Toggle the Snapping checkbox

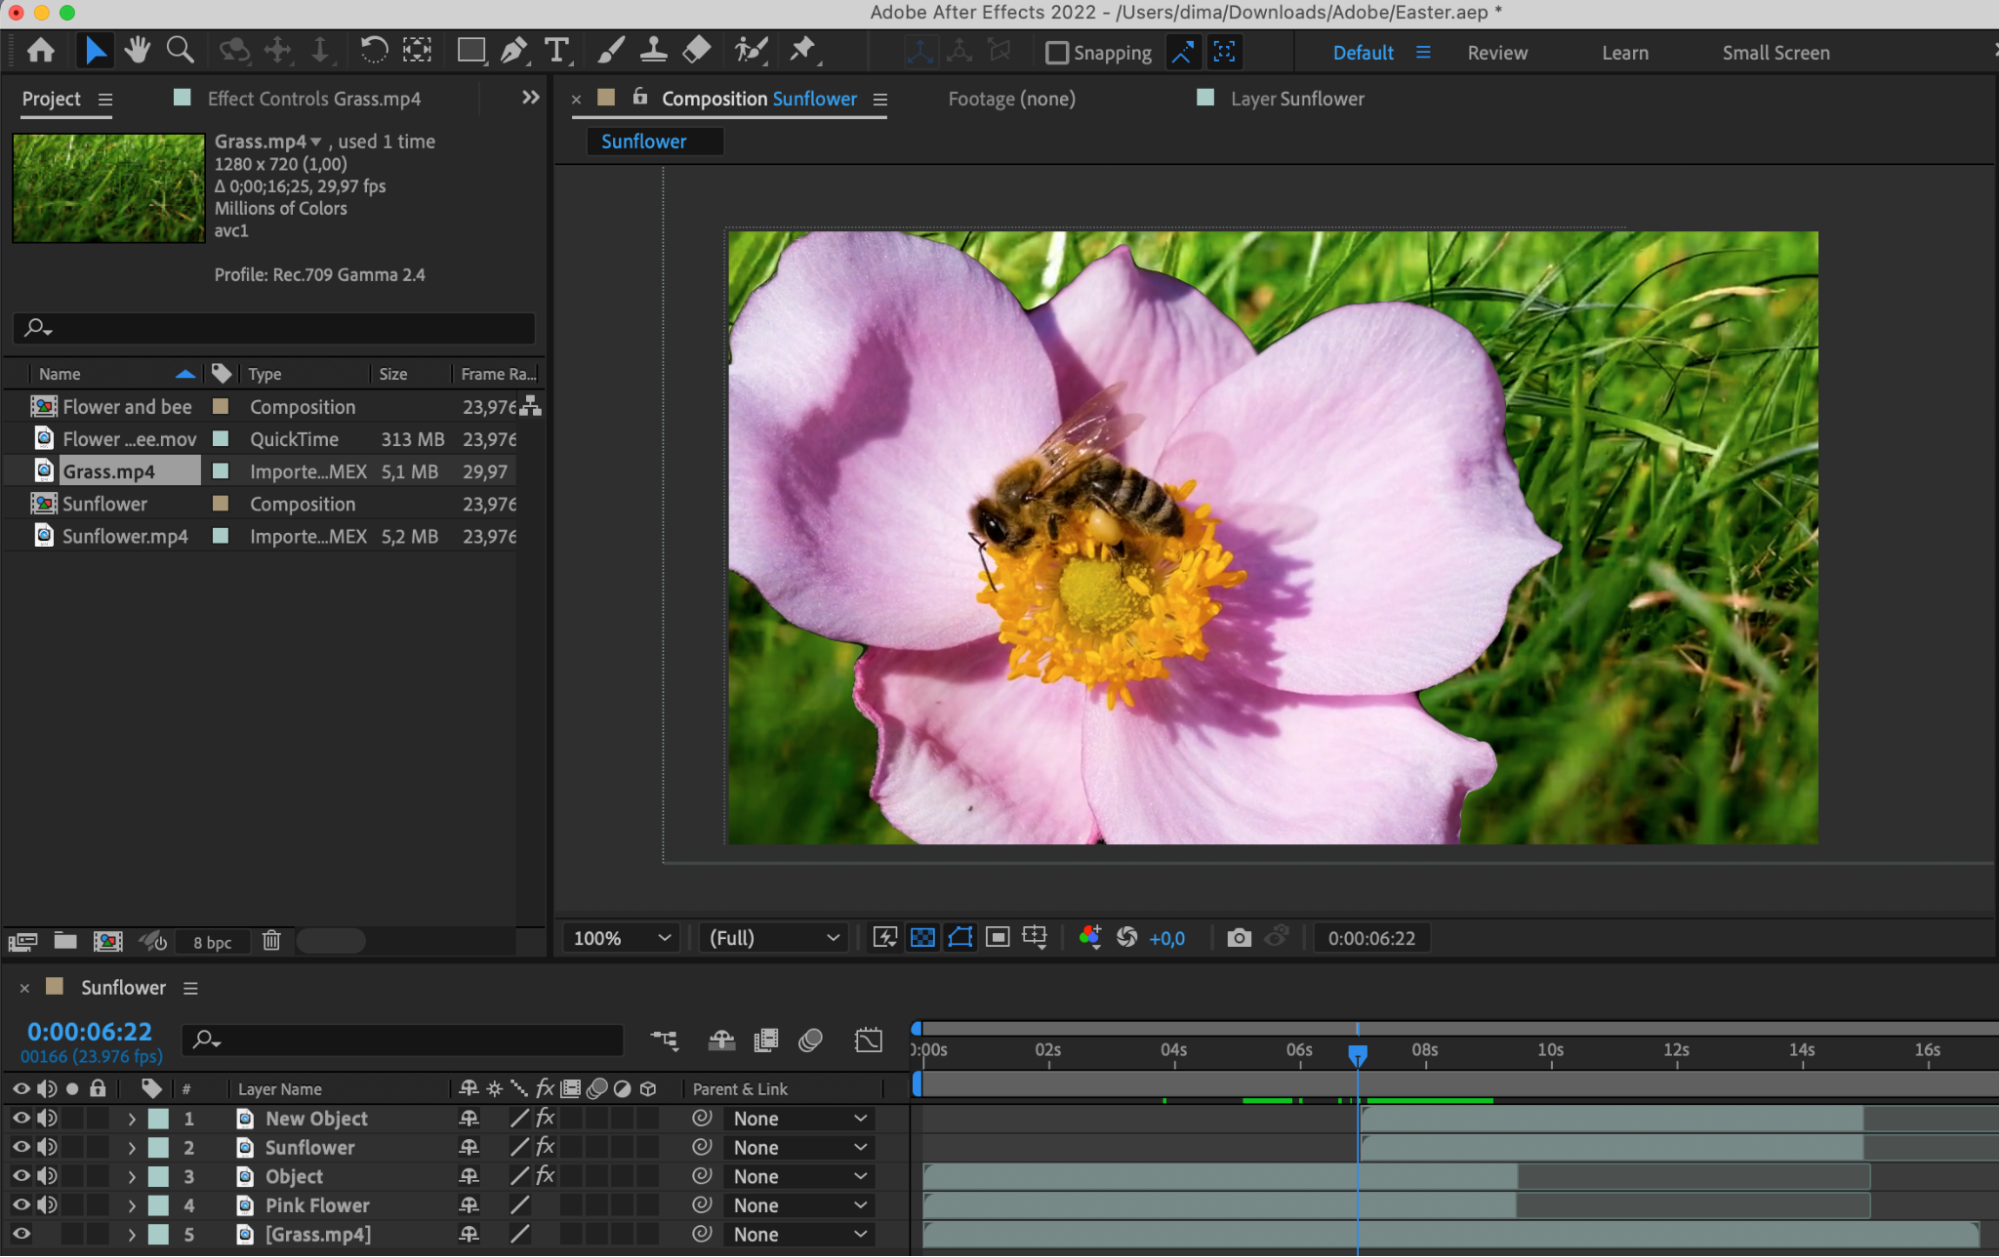point(1057,53)
